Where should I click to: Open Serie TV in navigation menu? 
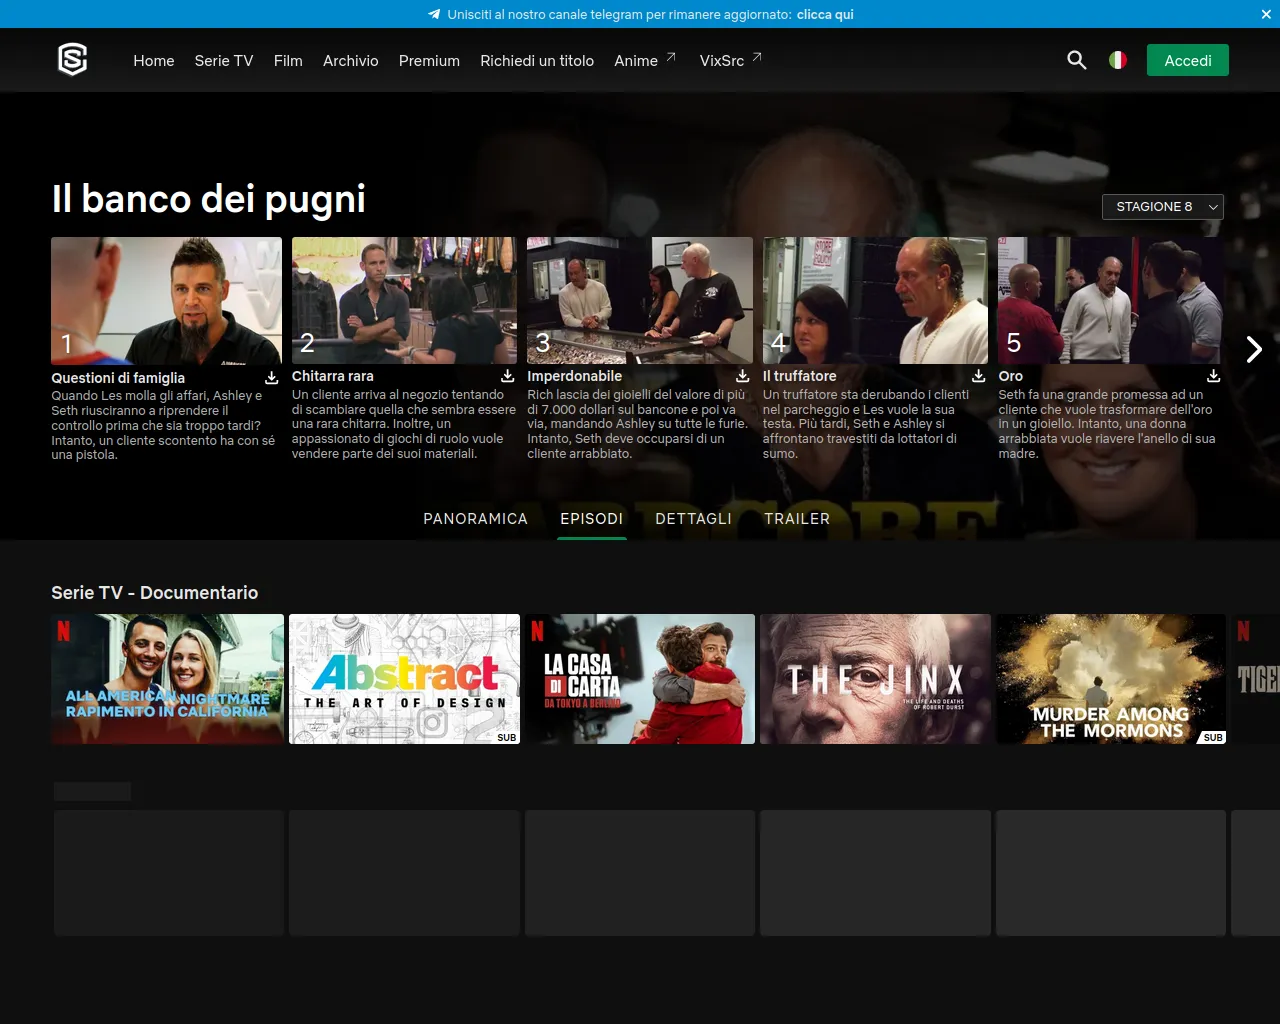[224, 60]
